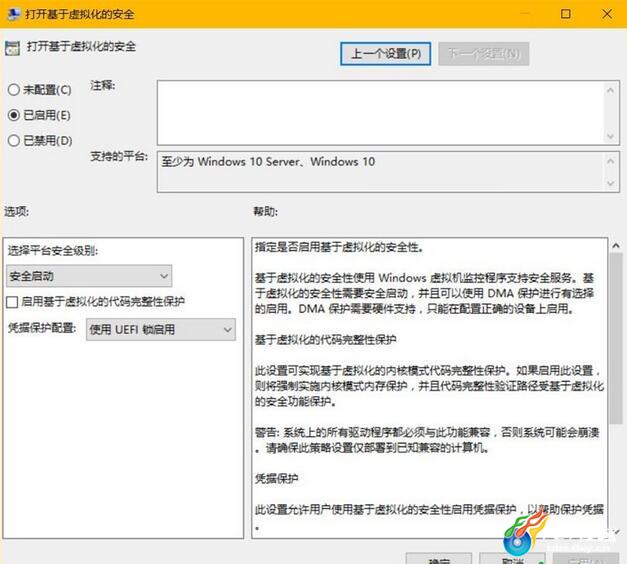
Task: Click the 选项: label
Action: point(17,211)
